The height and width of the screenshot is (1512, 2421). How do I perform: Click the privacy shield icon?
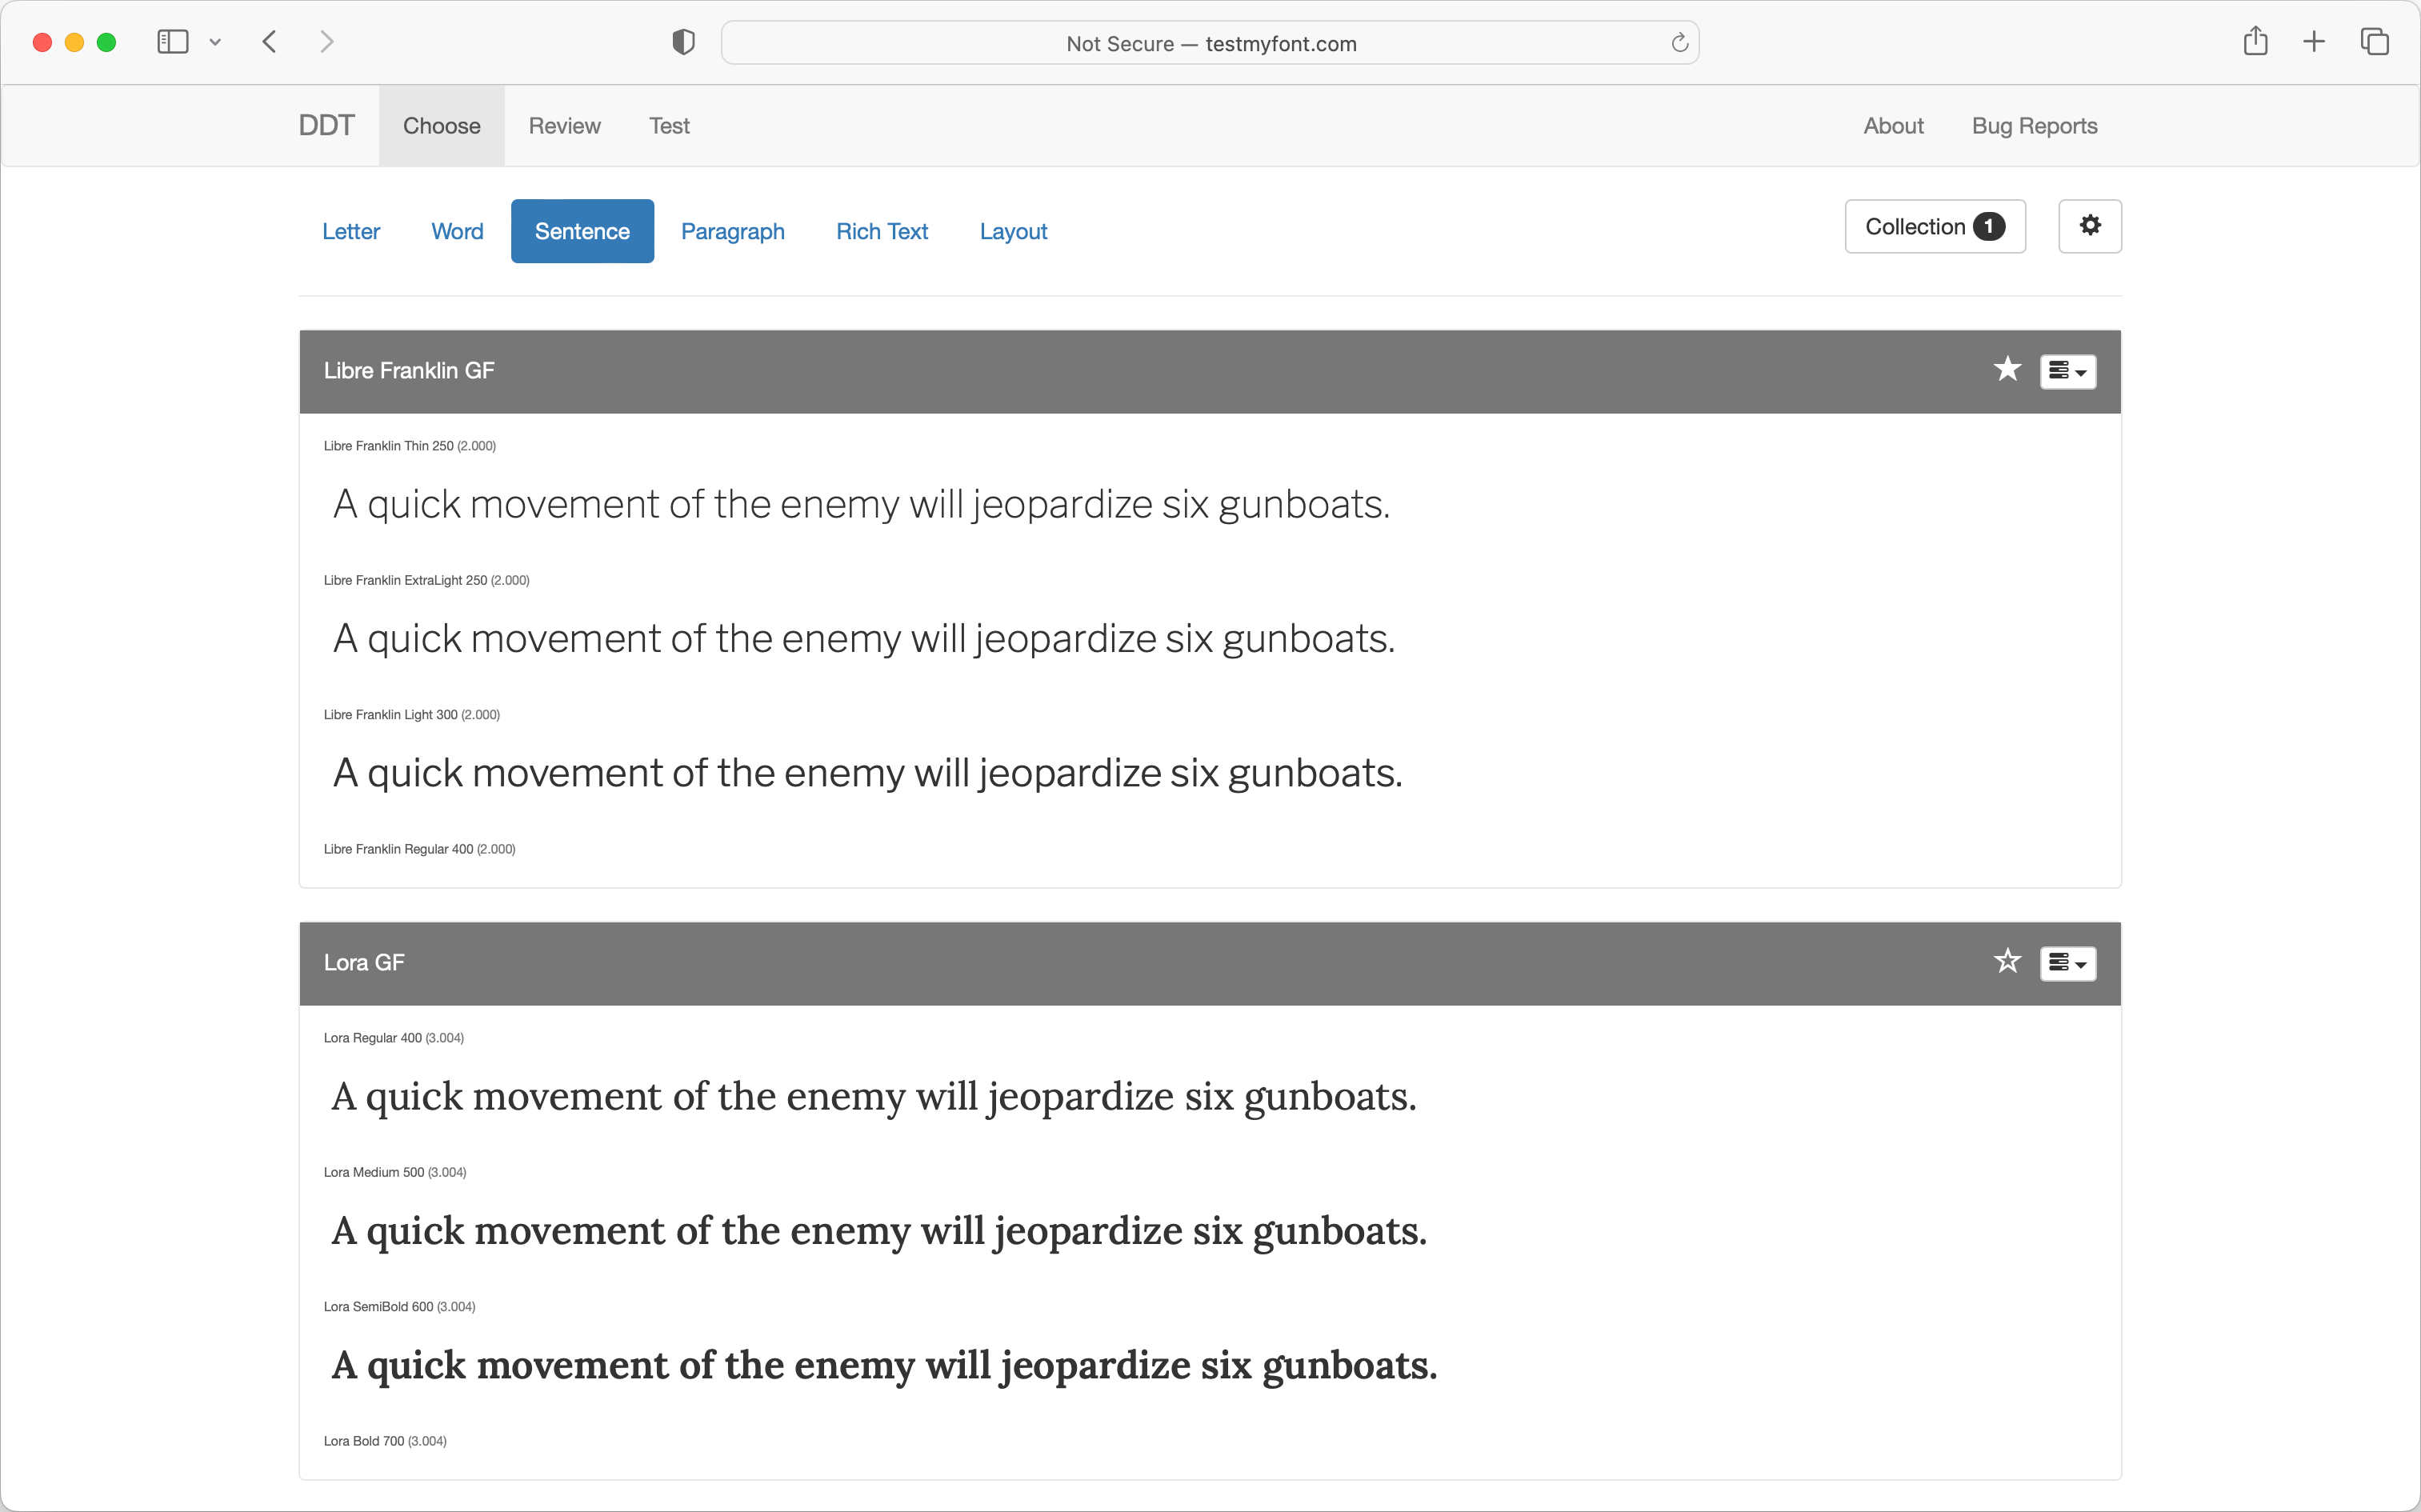point(683,42)
